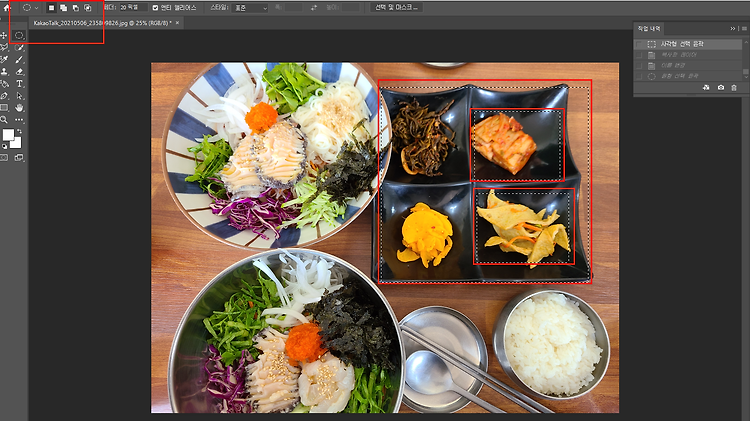Toggle Quick Mask mode
The width and height of the screenshot is (750, 421).
4,157
